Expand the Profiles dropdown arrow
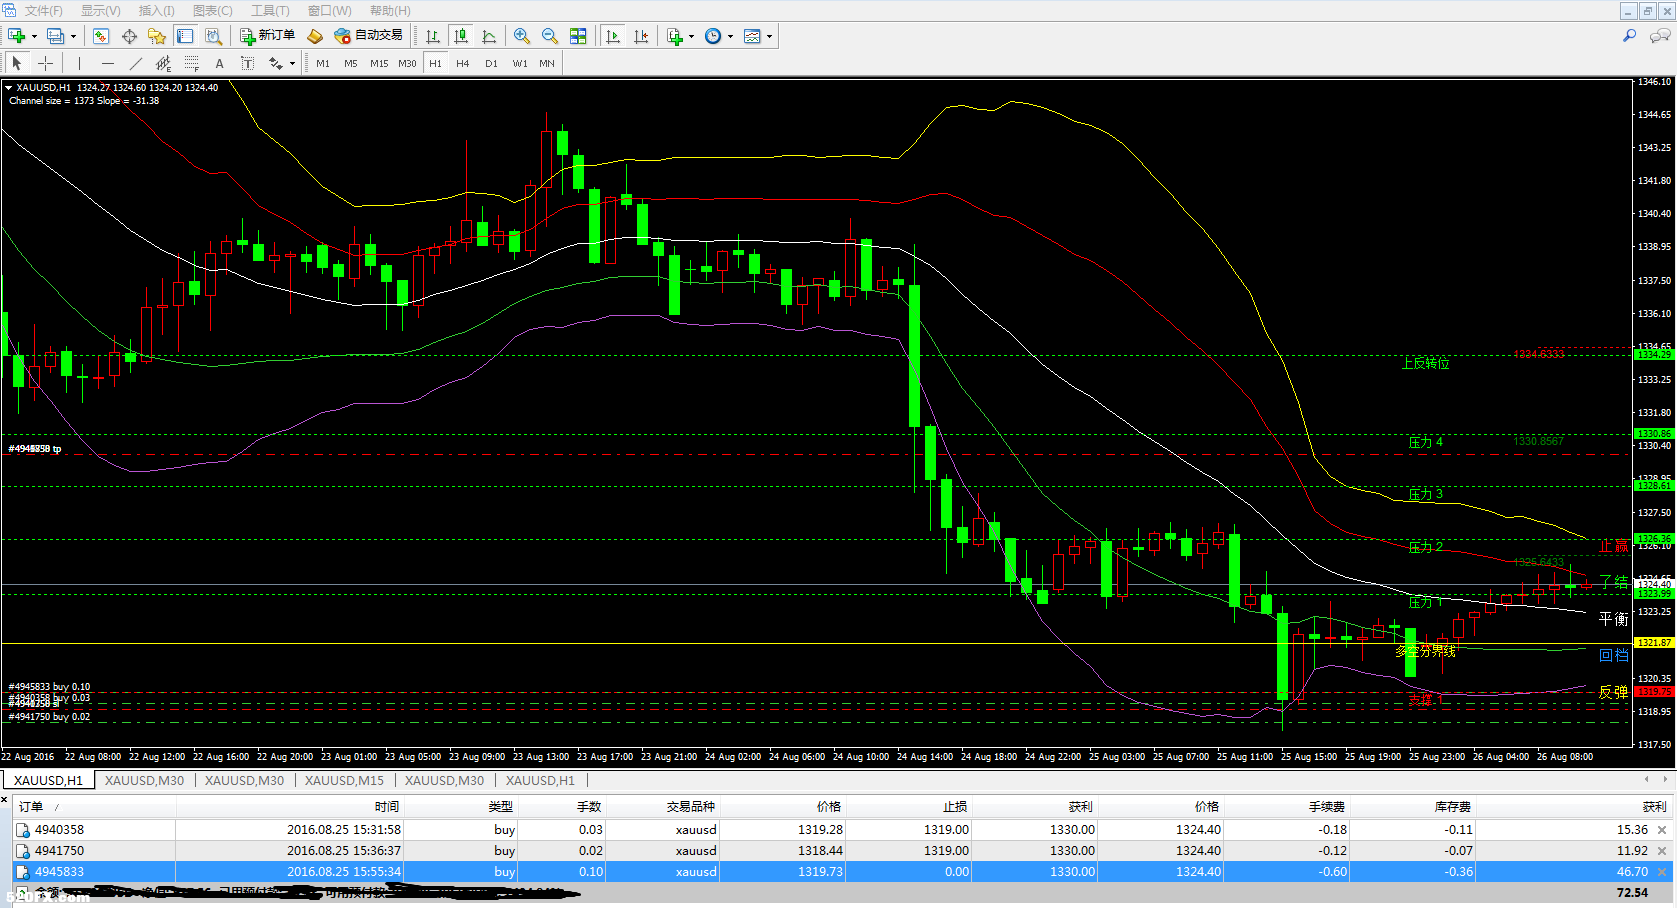 [x=73, y=36]
